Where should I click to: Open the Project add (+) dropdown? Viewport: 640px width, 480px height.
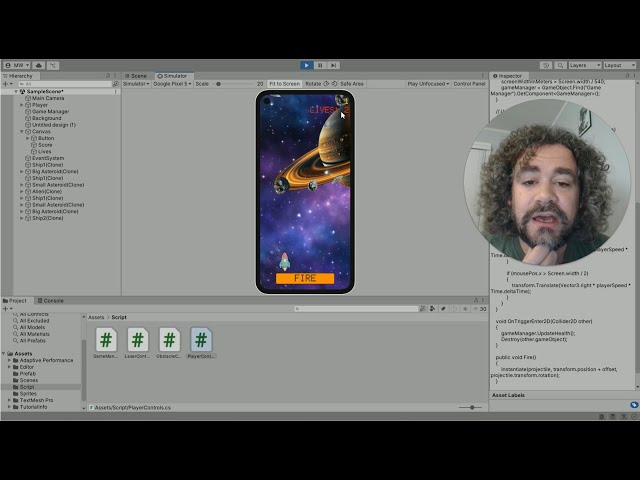7,309
